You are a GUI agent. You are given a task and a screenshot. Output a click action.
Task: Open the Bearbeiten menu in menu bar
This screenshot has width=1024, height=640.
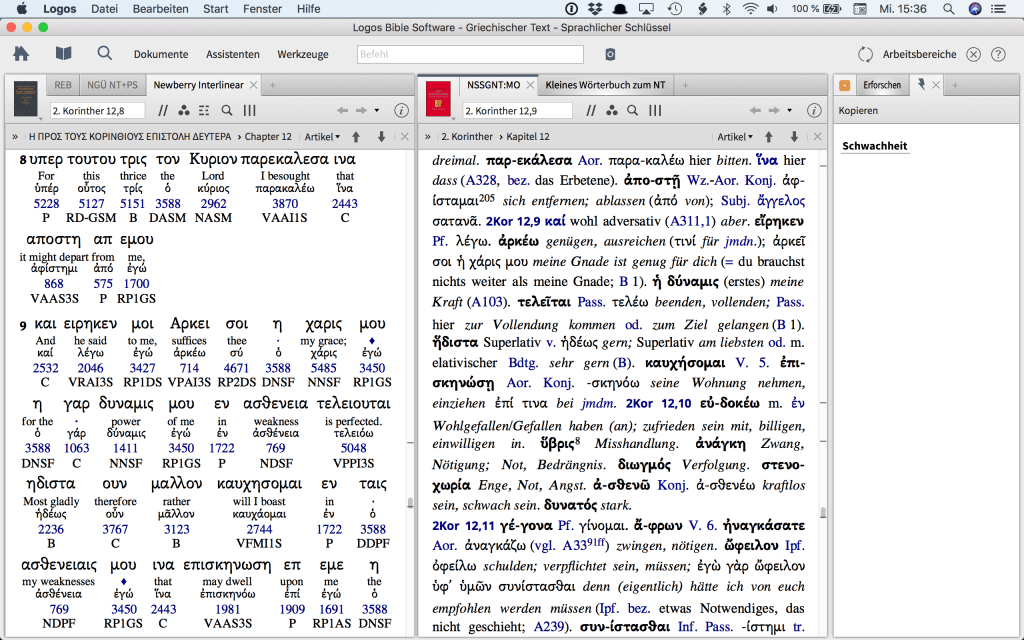click(x=159, y=8)
